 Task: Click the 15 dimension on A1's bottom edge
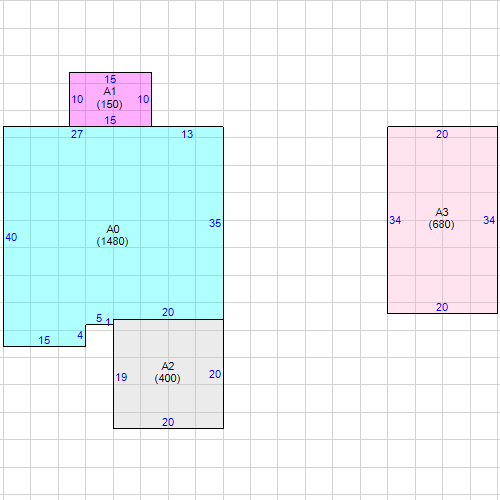click(x=110, y=120)
